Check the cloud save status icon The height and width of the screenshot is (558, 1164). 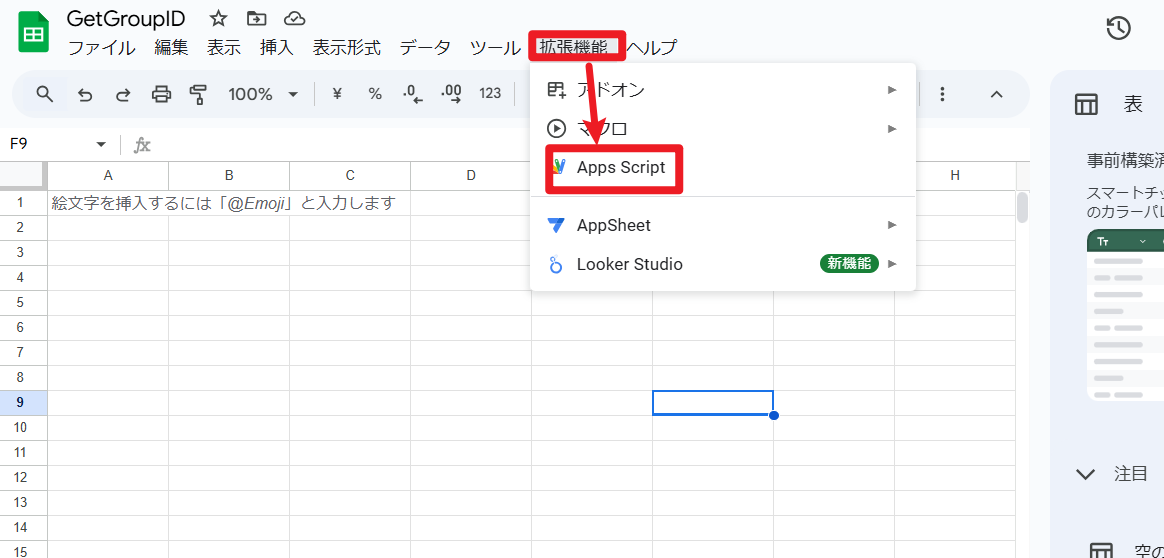(x=295, y=19)
